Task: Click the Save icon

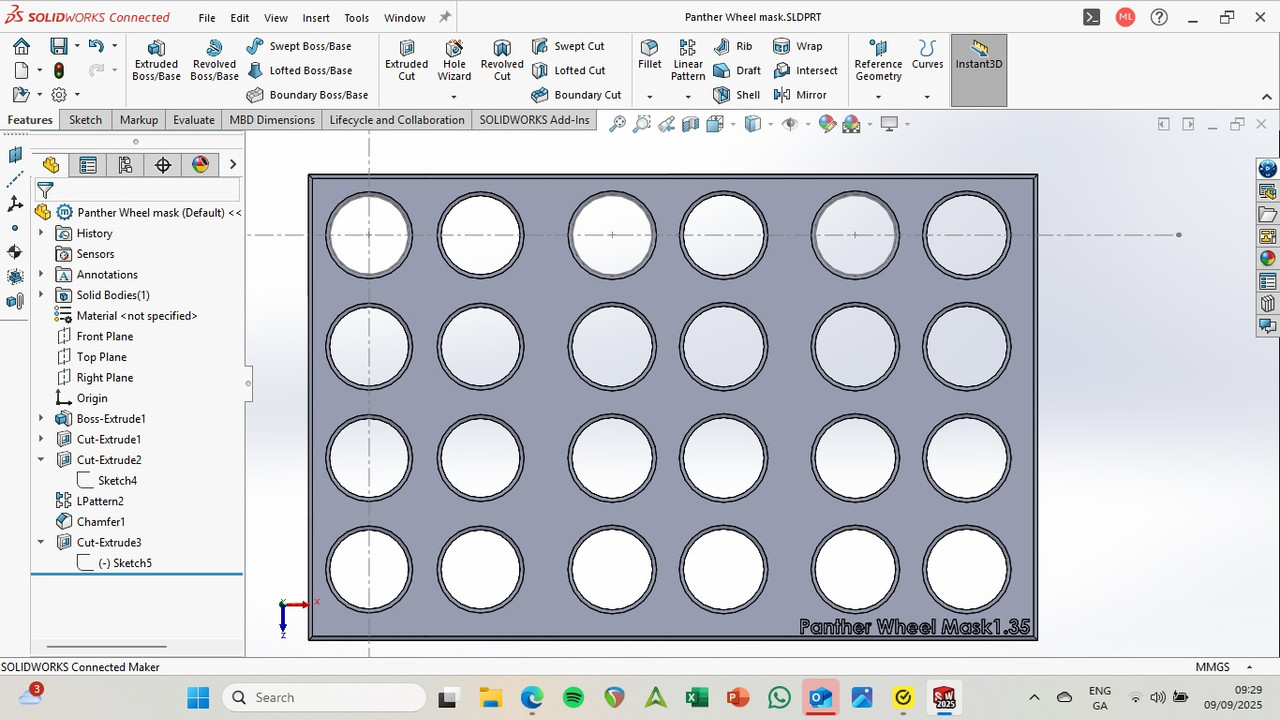Action: pos(59,46)
